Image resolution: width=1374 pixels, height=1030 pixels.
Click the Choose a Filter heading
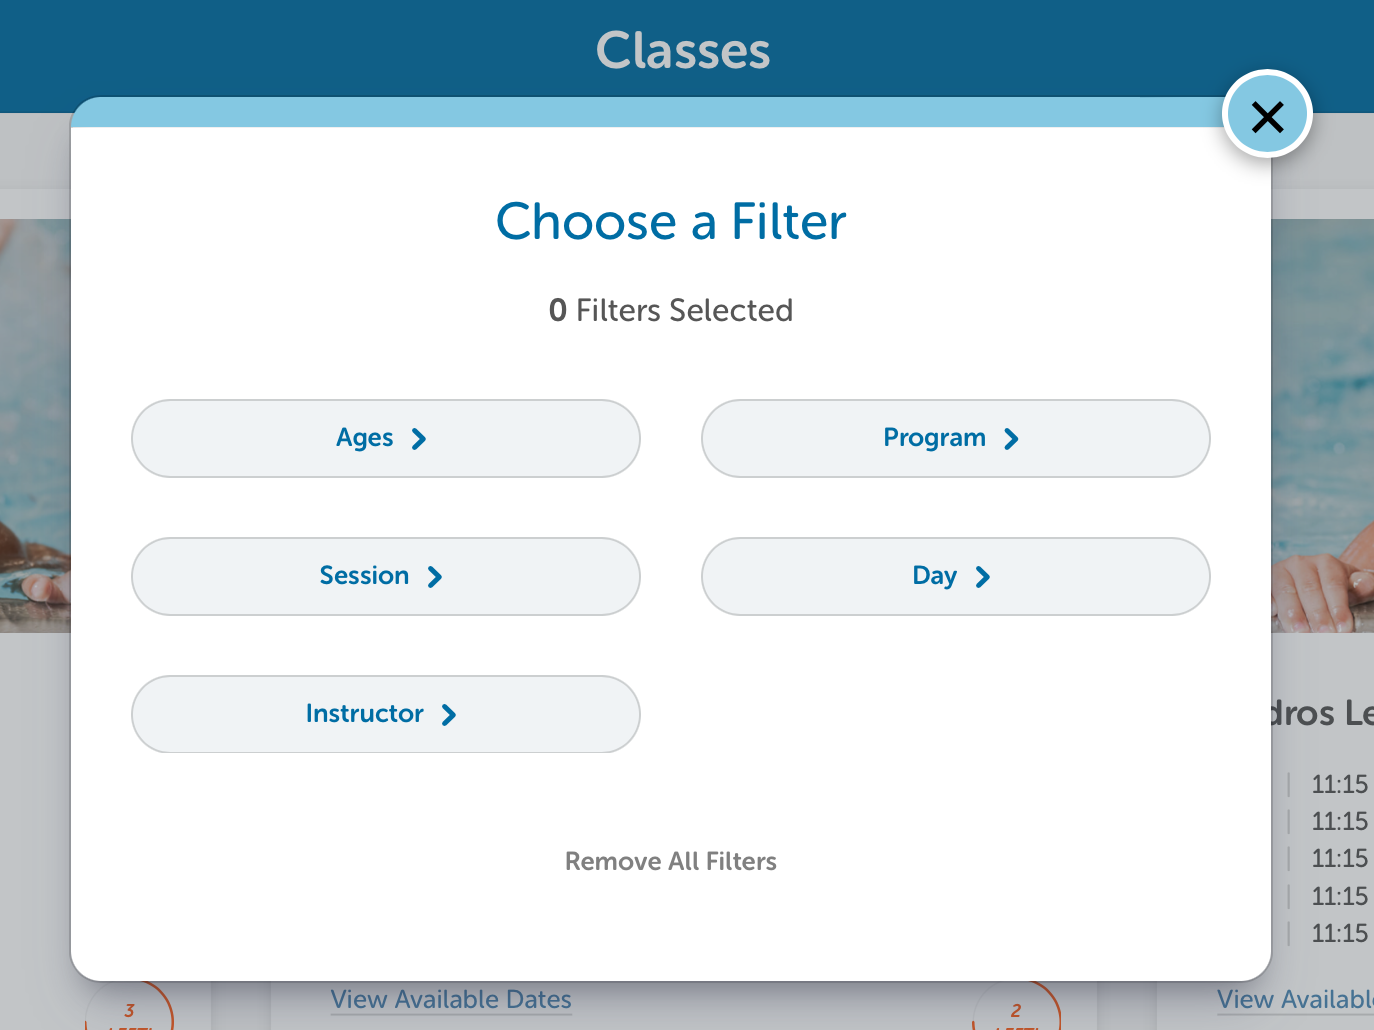tap(671, 222)
